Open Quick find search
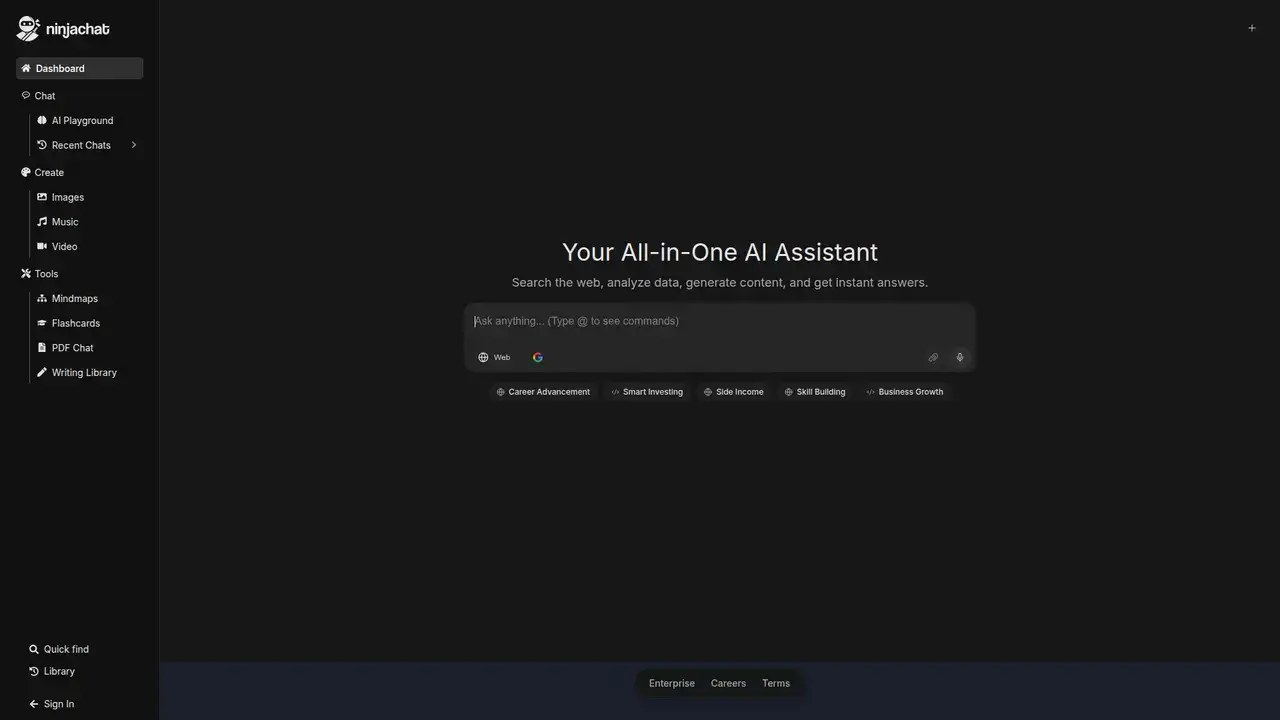 tap(65, 649)
